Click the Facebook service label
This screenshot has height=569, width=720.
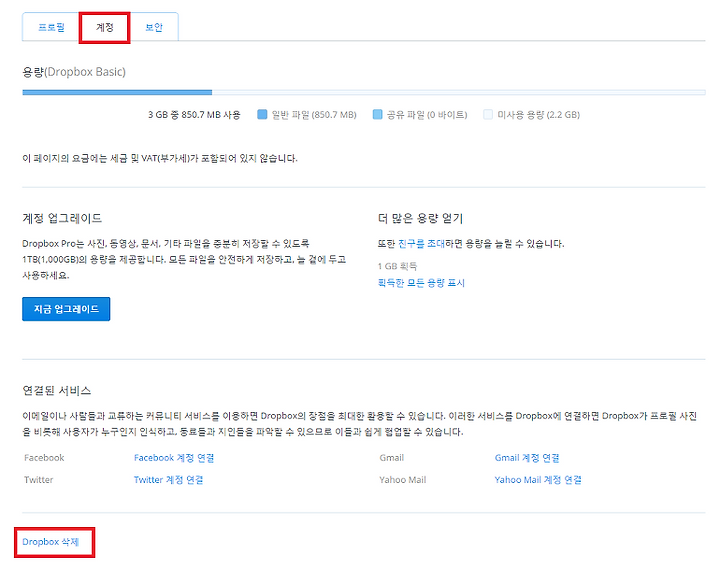[44, 458]
